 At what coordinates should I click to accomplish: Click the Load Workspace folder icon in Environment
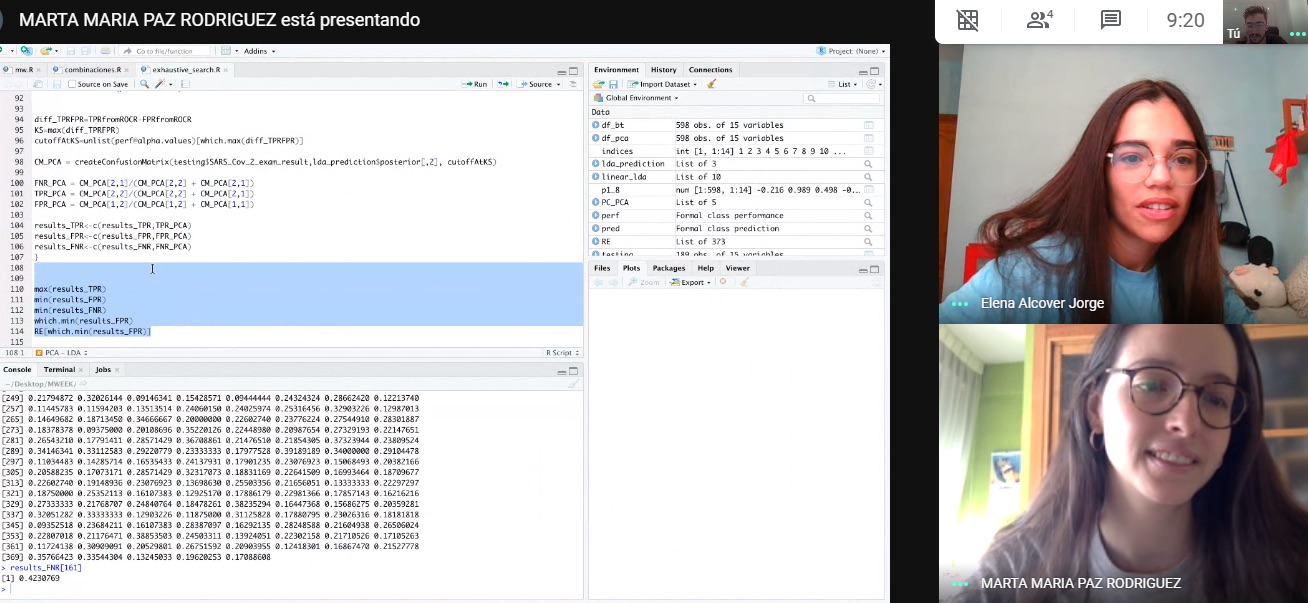coord(599,84)
